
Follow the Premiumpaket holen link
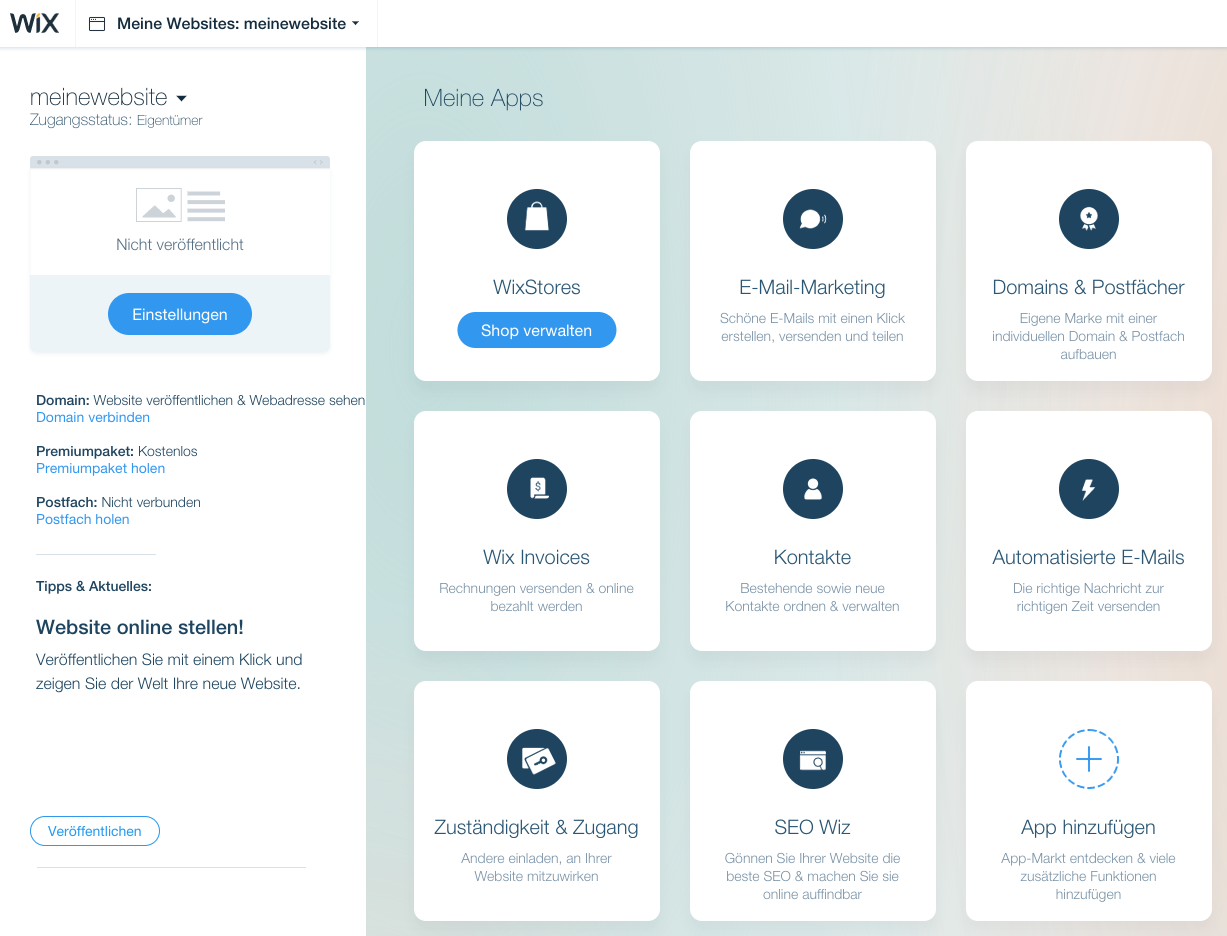100,468
